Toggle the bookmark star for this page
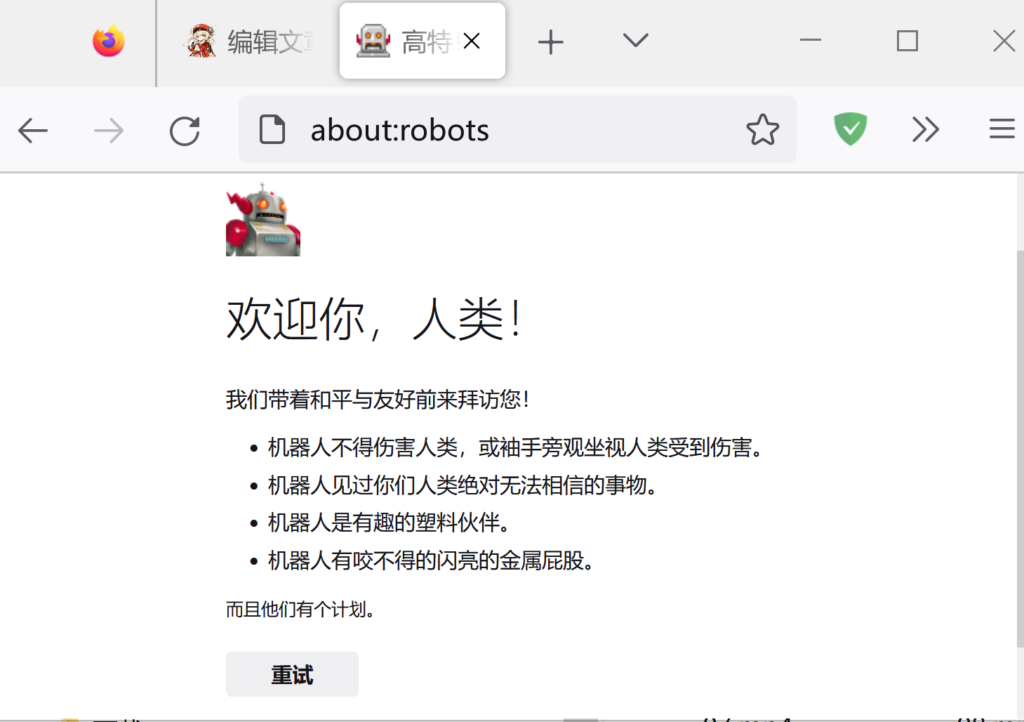The image size is (1024, 722). [x=762, y=129]
